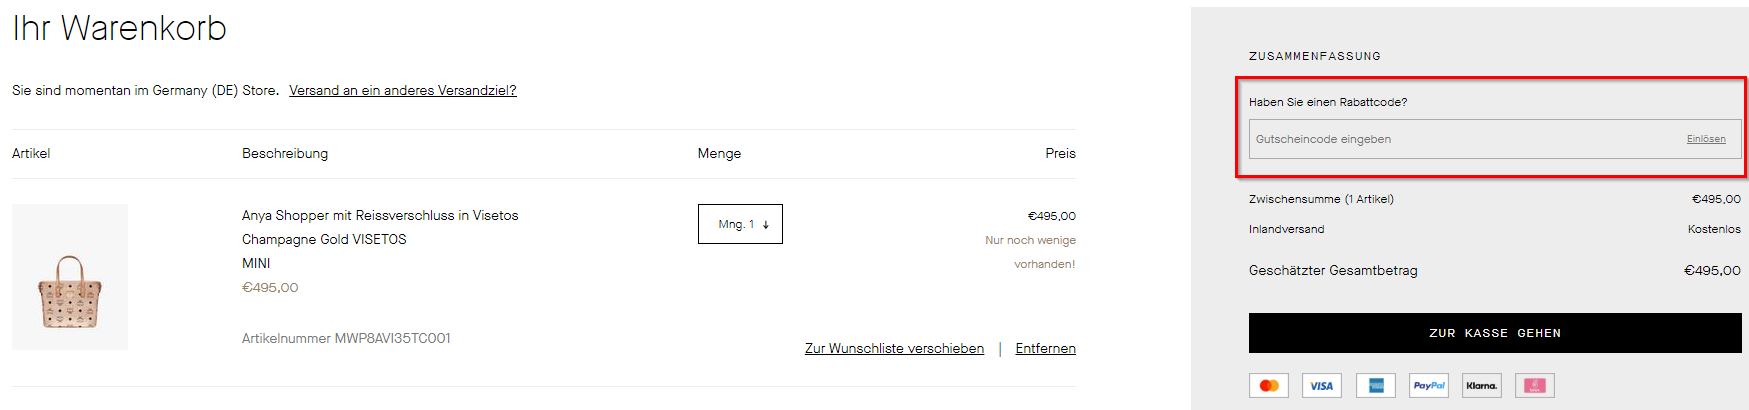Click the PayPal payment icon

tap(1428, 386)
